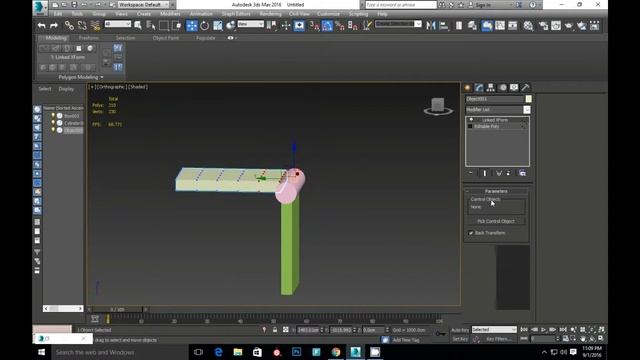
Task: Expand the Polygon Modeling ribbon panel
Action: (x=80, y=77)
